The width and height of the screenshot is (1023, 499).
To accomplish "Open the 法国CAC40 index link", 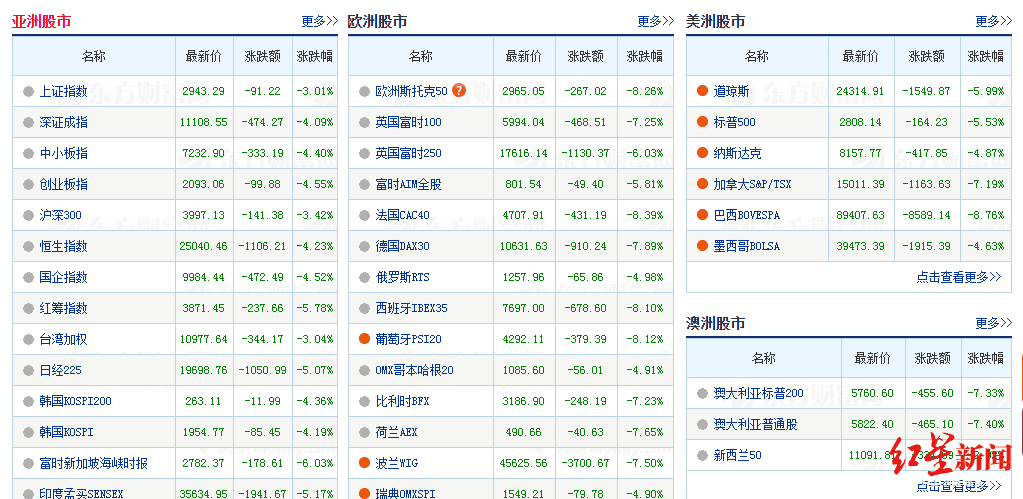I will 403,215.
